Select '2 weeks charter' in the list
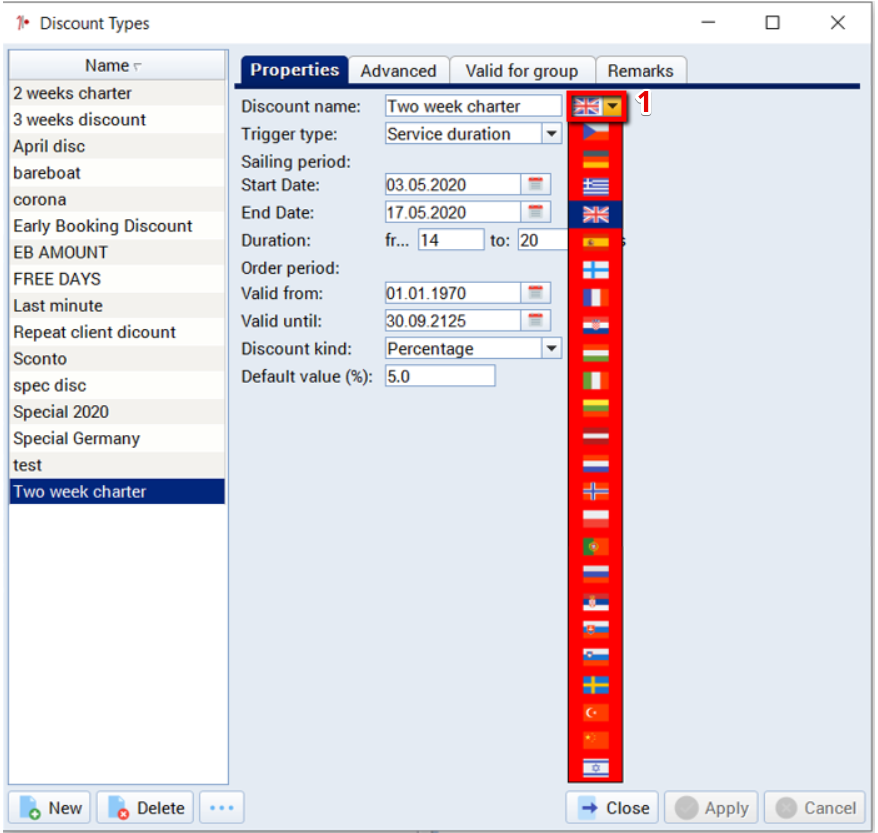 [x=117, y=93]
